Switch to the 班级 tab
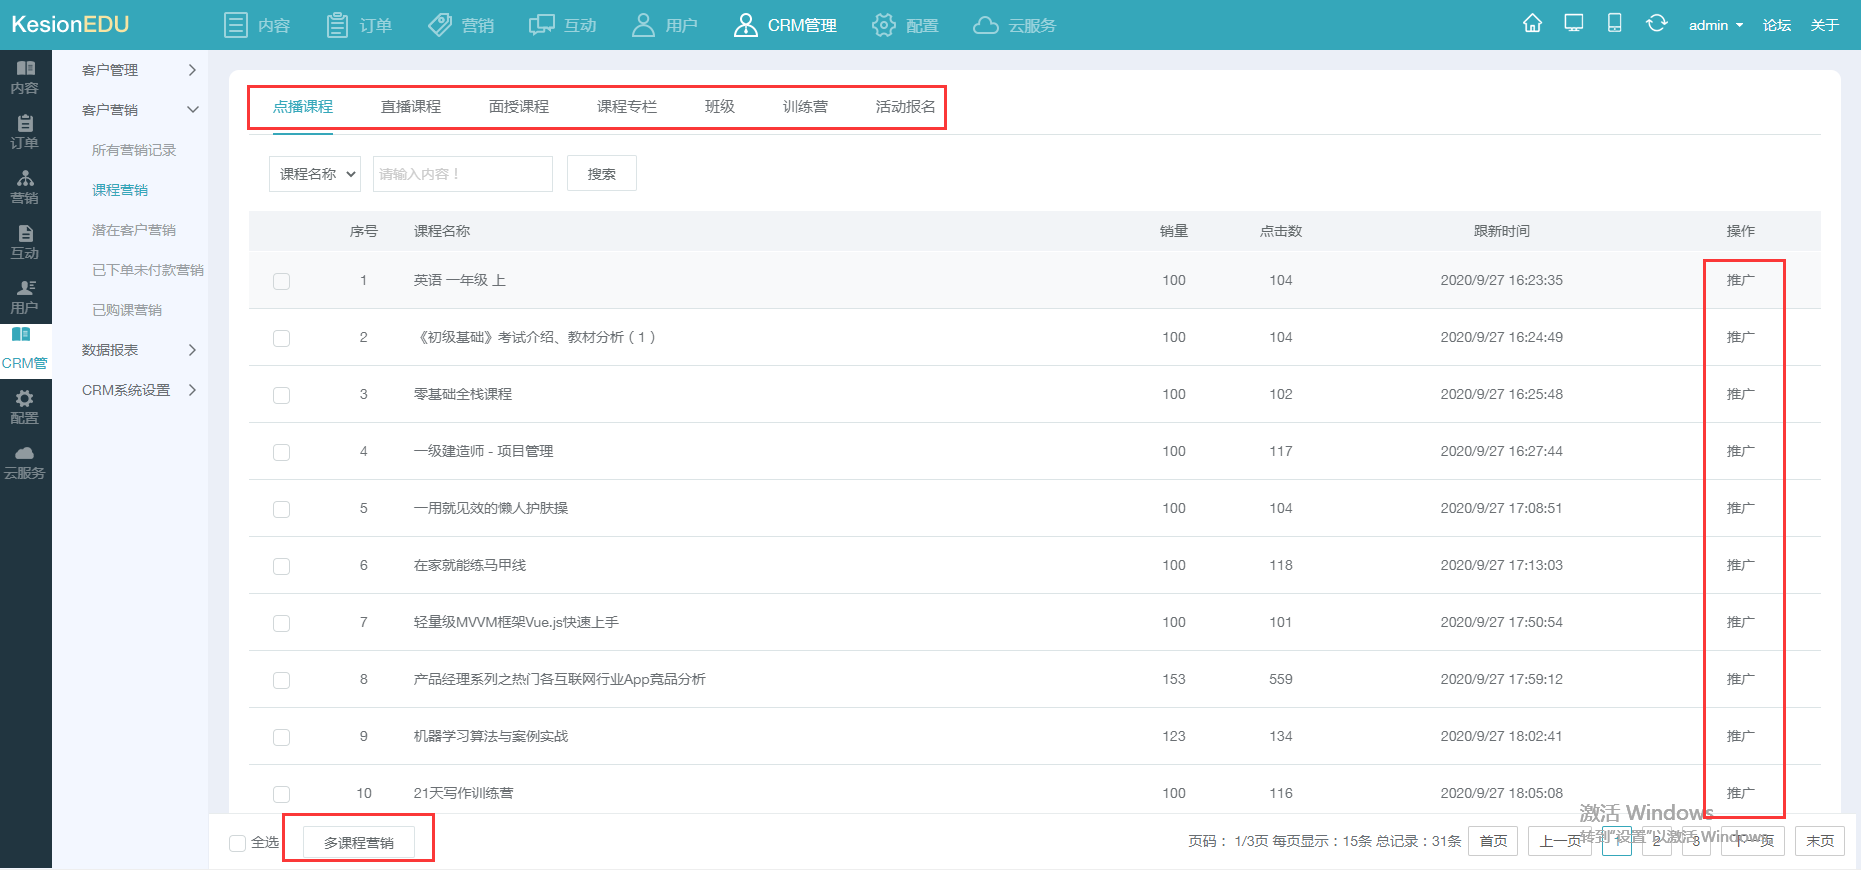Viewport: 1861px width, 870px height. tap(720, 107)
